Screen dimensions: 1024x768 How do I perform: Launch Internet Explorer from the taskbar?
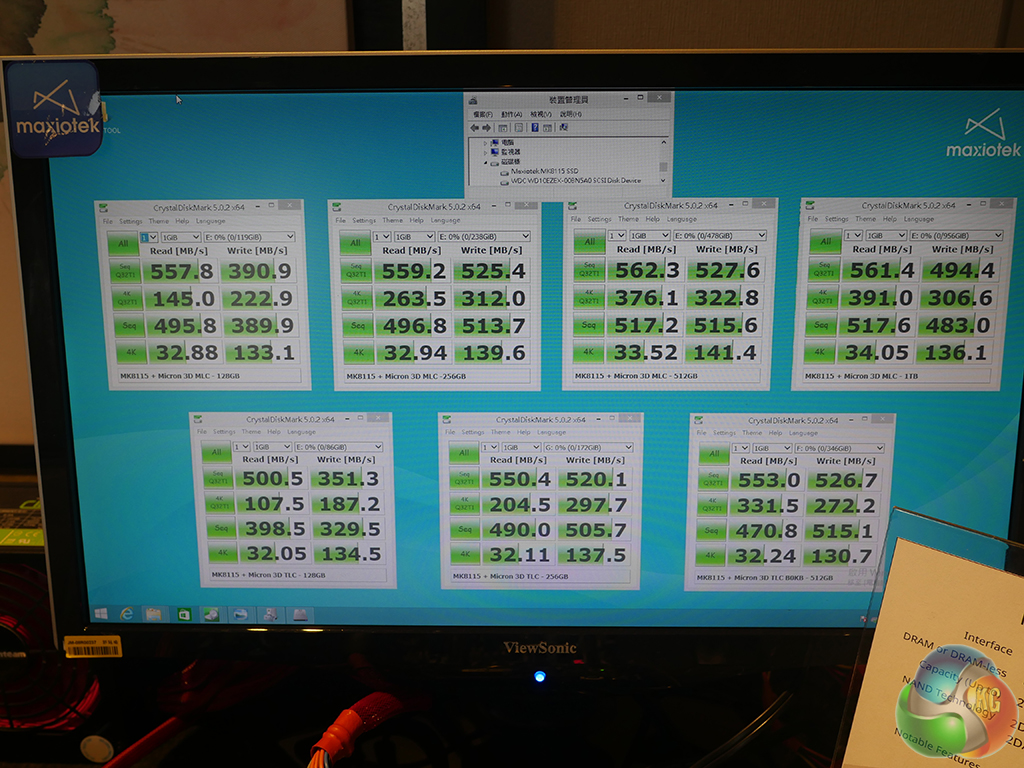[126, 614]
